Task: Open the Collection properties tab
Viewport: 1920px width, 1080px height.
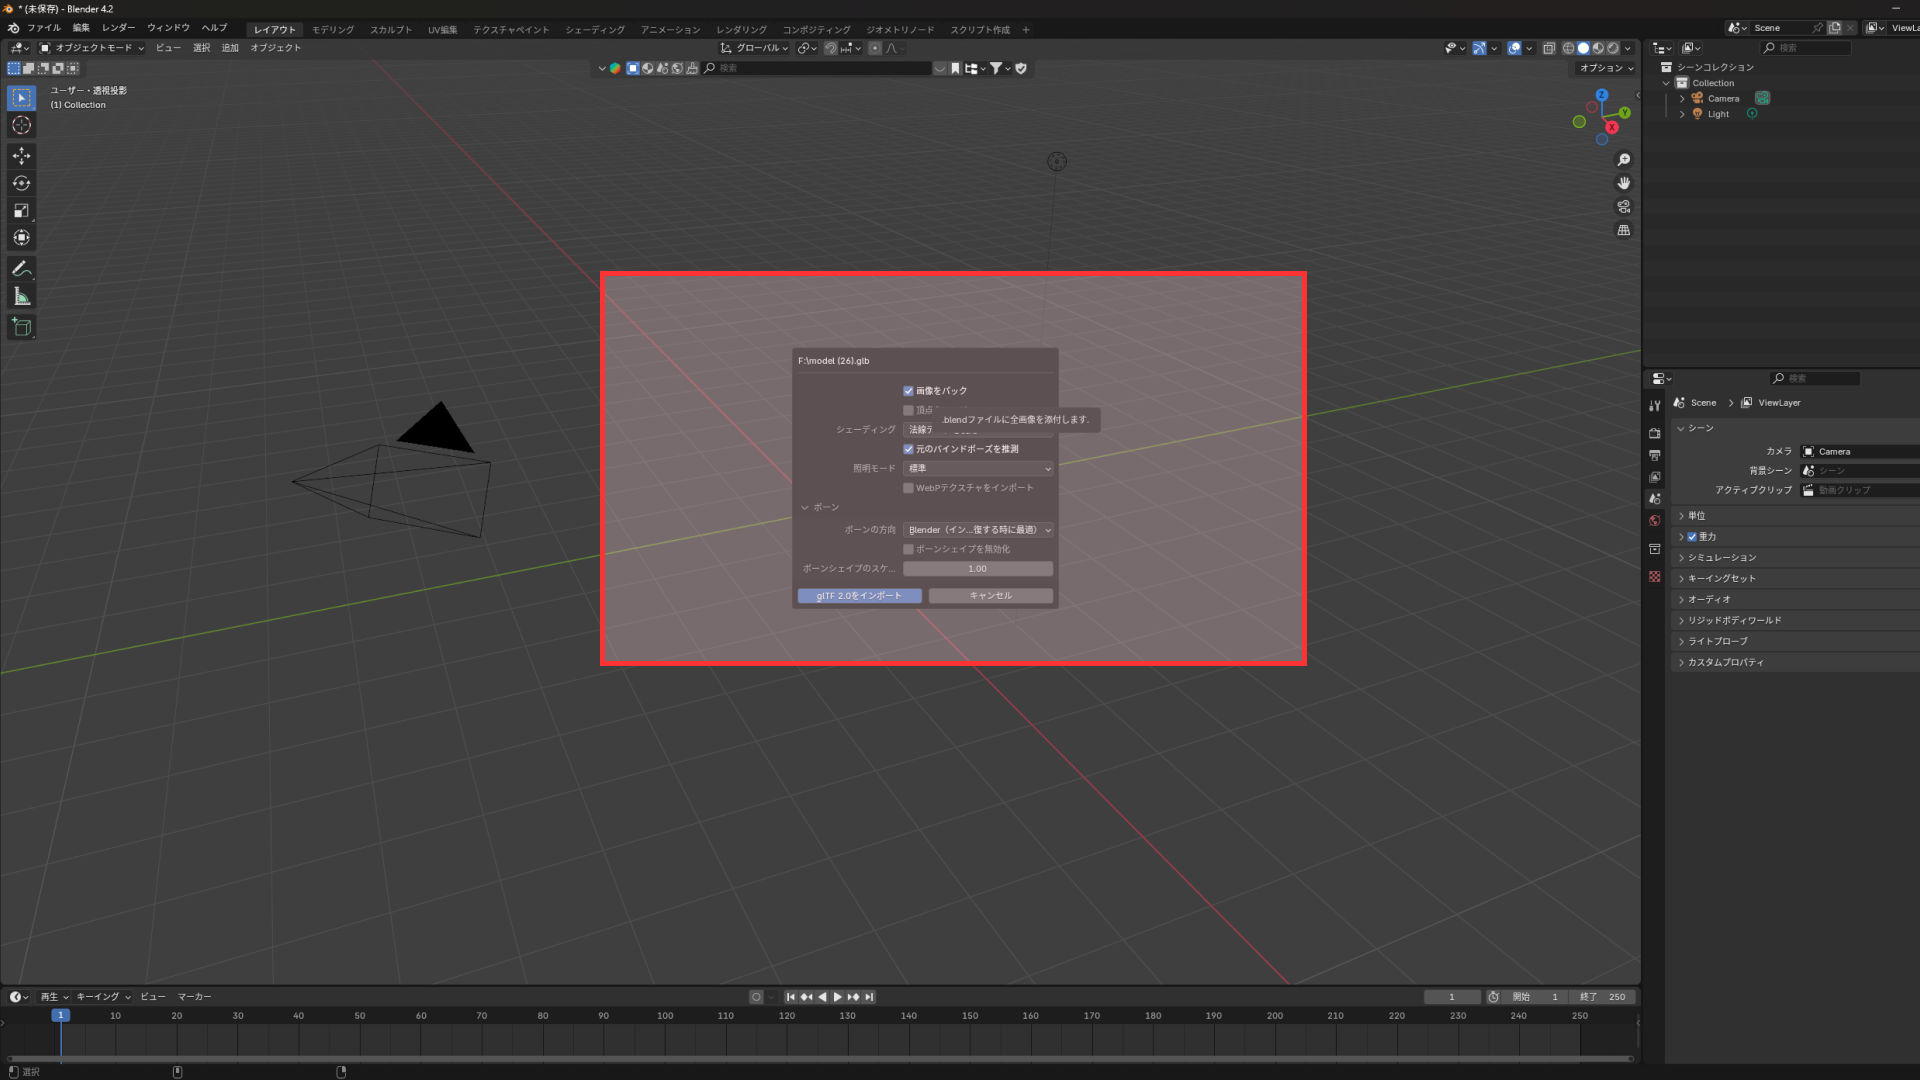Action: click(1655, 549)
